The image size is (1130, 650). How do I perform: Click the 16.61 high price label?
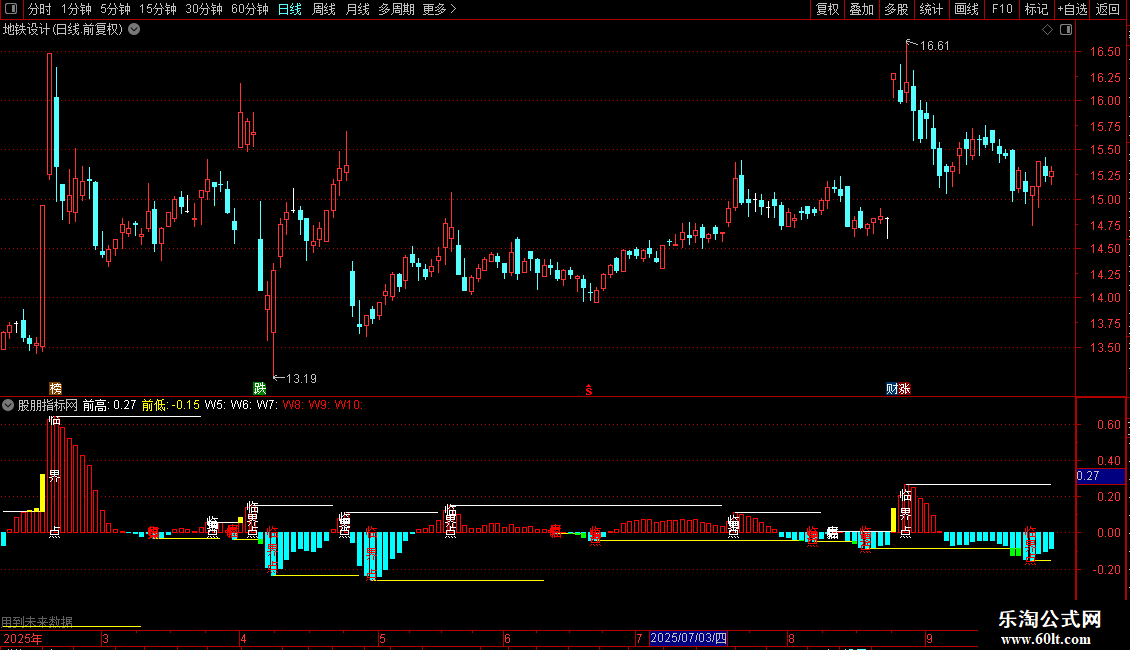tap(935, 46)
